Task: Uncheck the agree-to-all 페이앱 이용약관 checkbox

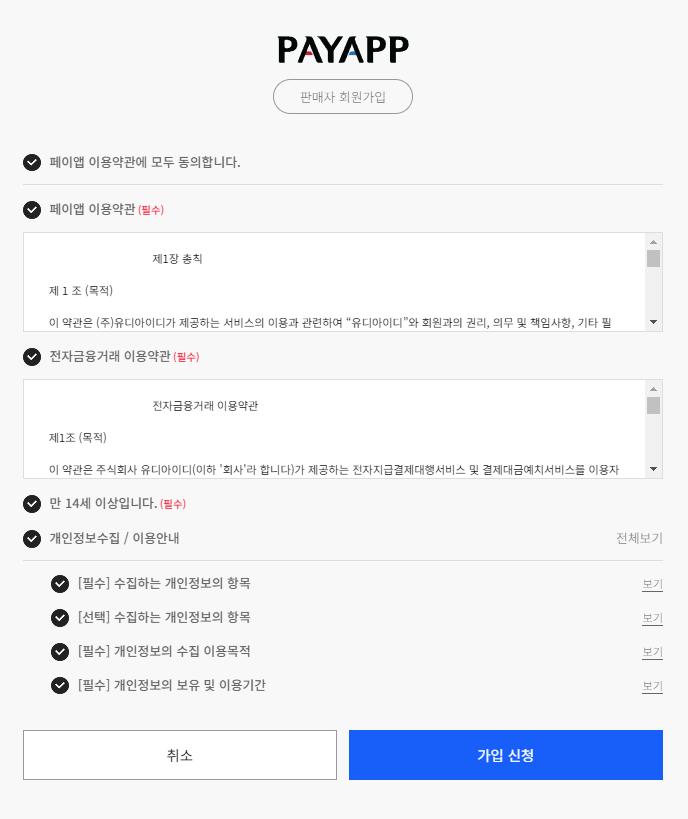Action: [32, 162]
